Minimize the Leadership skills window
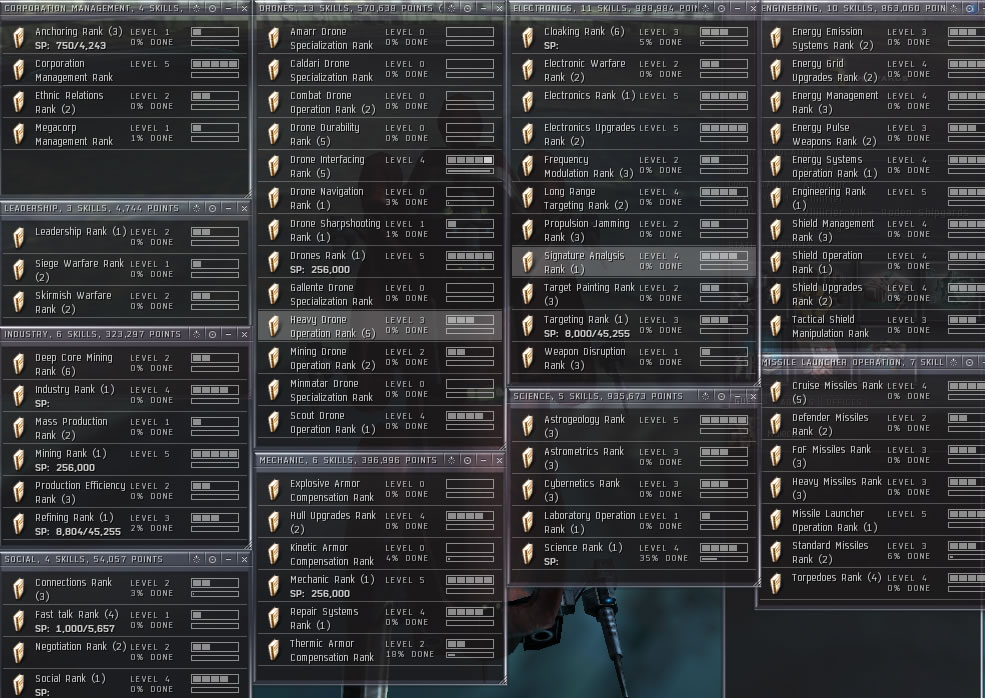Image resolution: width=985 pixels, height=698 pixels. coord(229,208)
